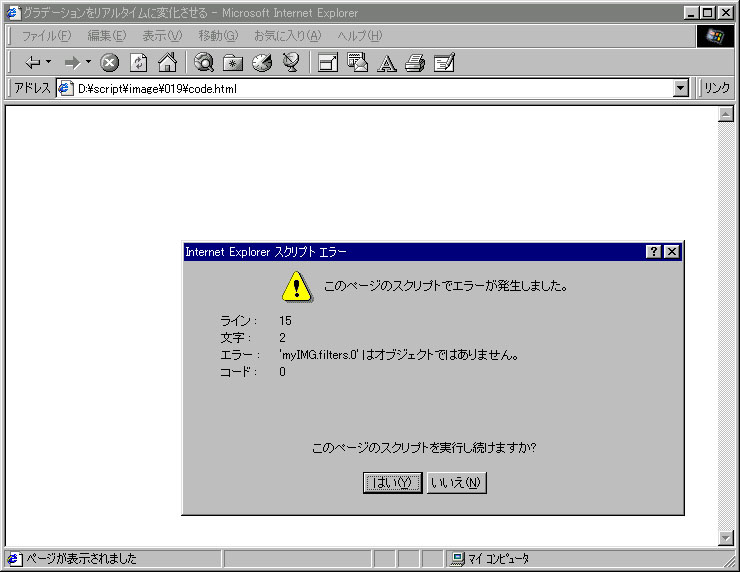Open the お気に入り(A) menu

[287, 36]
